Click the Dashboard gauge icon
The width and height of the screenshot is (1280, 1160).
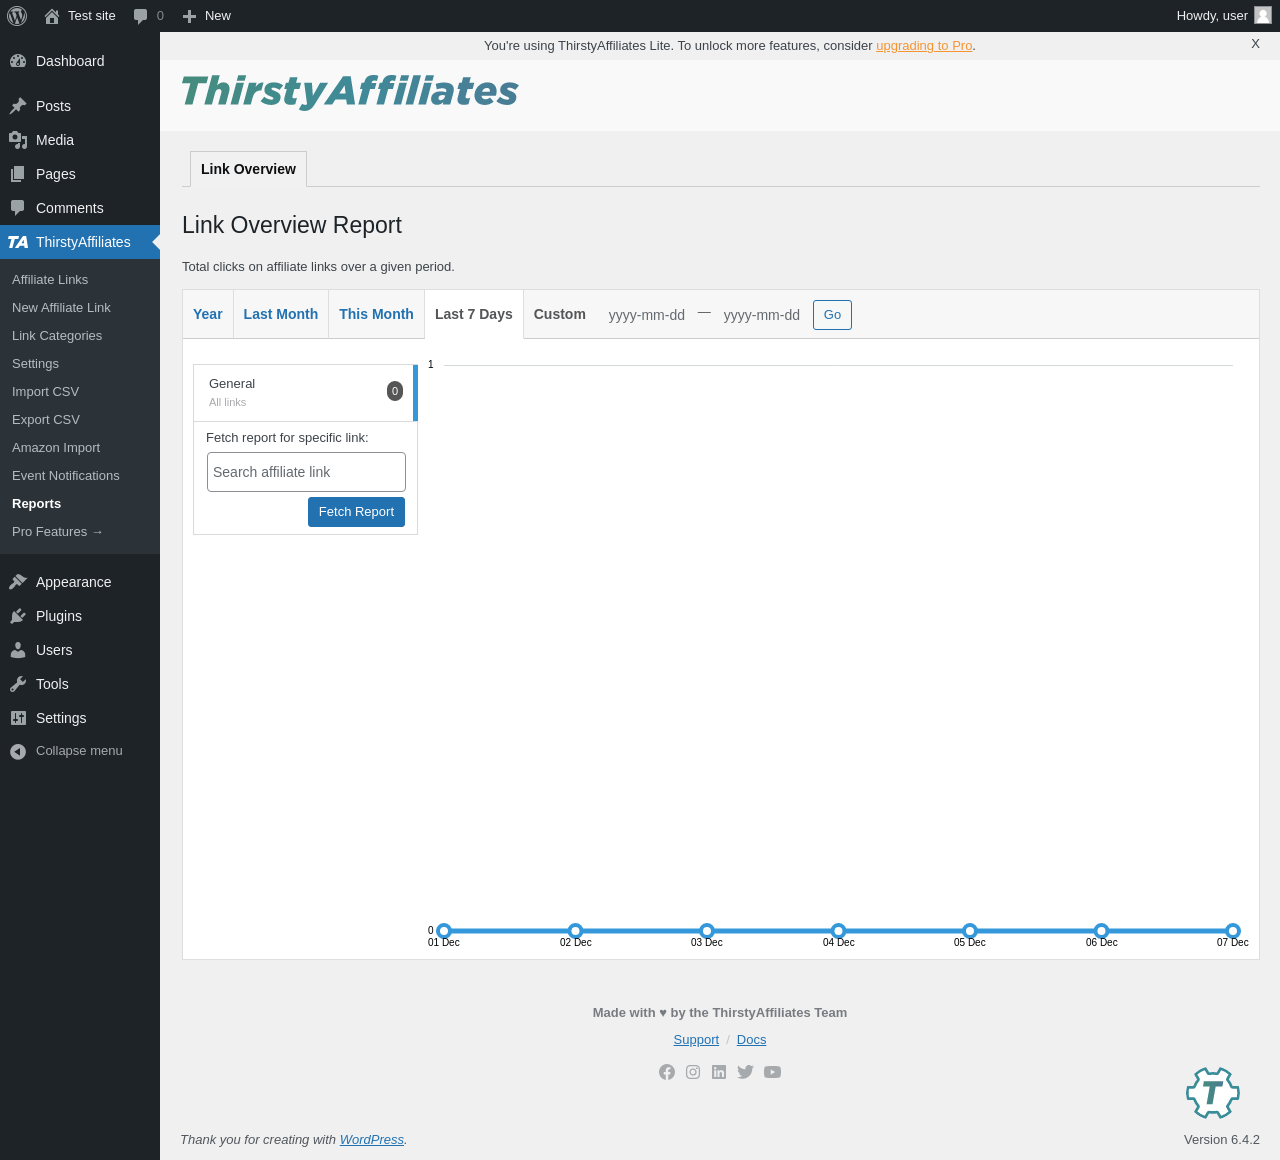coord(18,61)
